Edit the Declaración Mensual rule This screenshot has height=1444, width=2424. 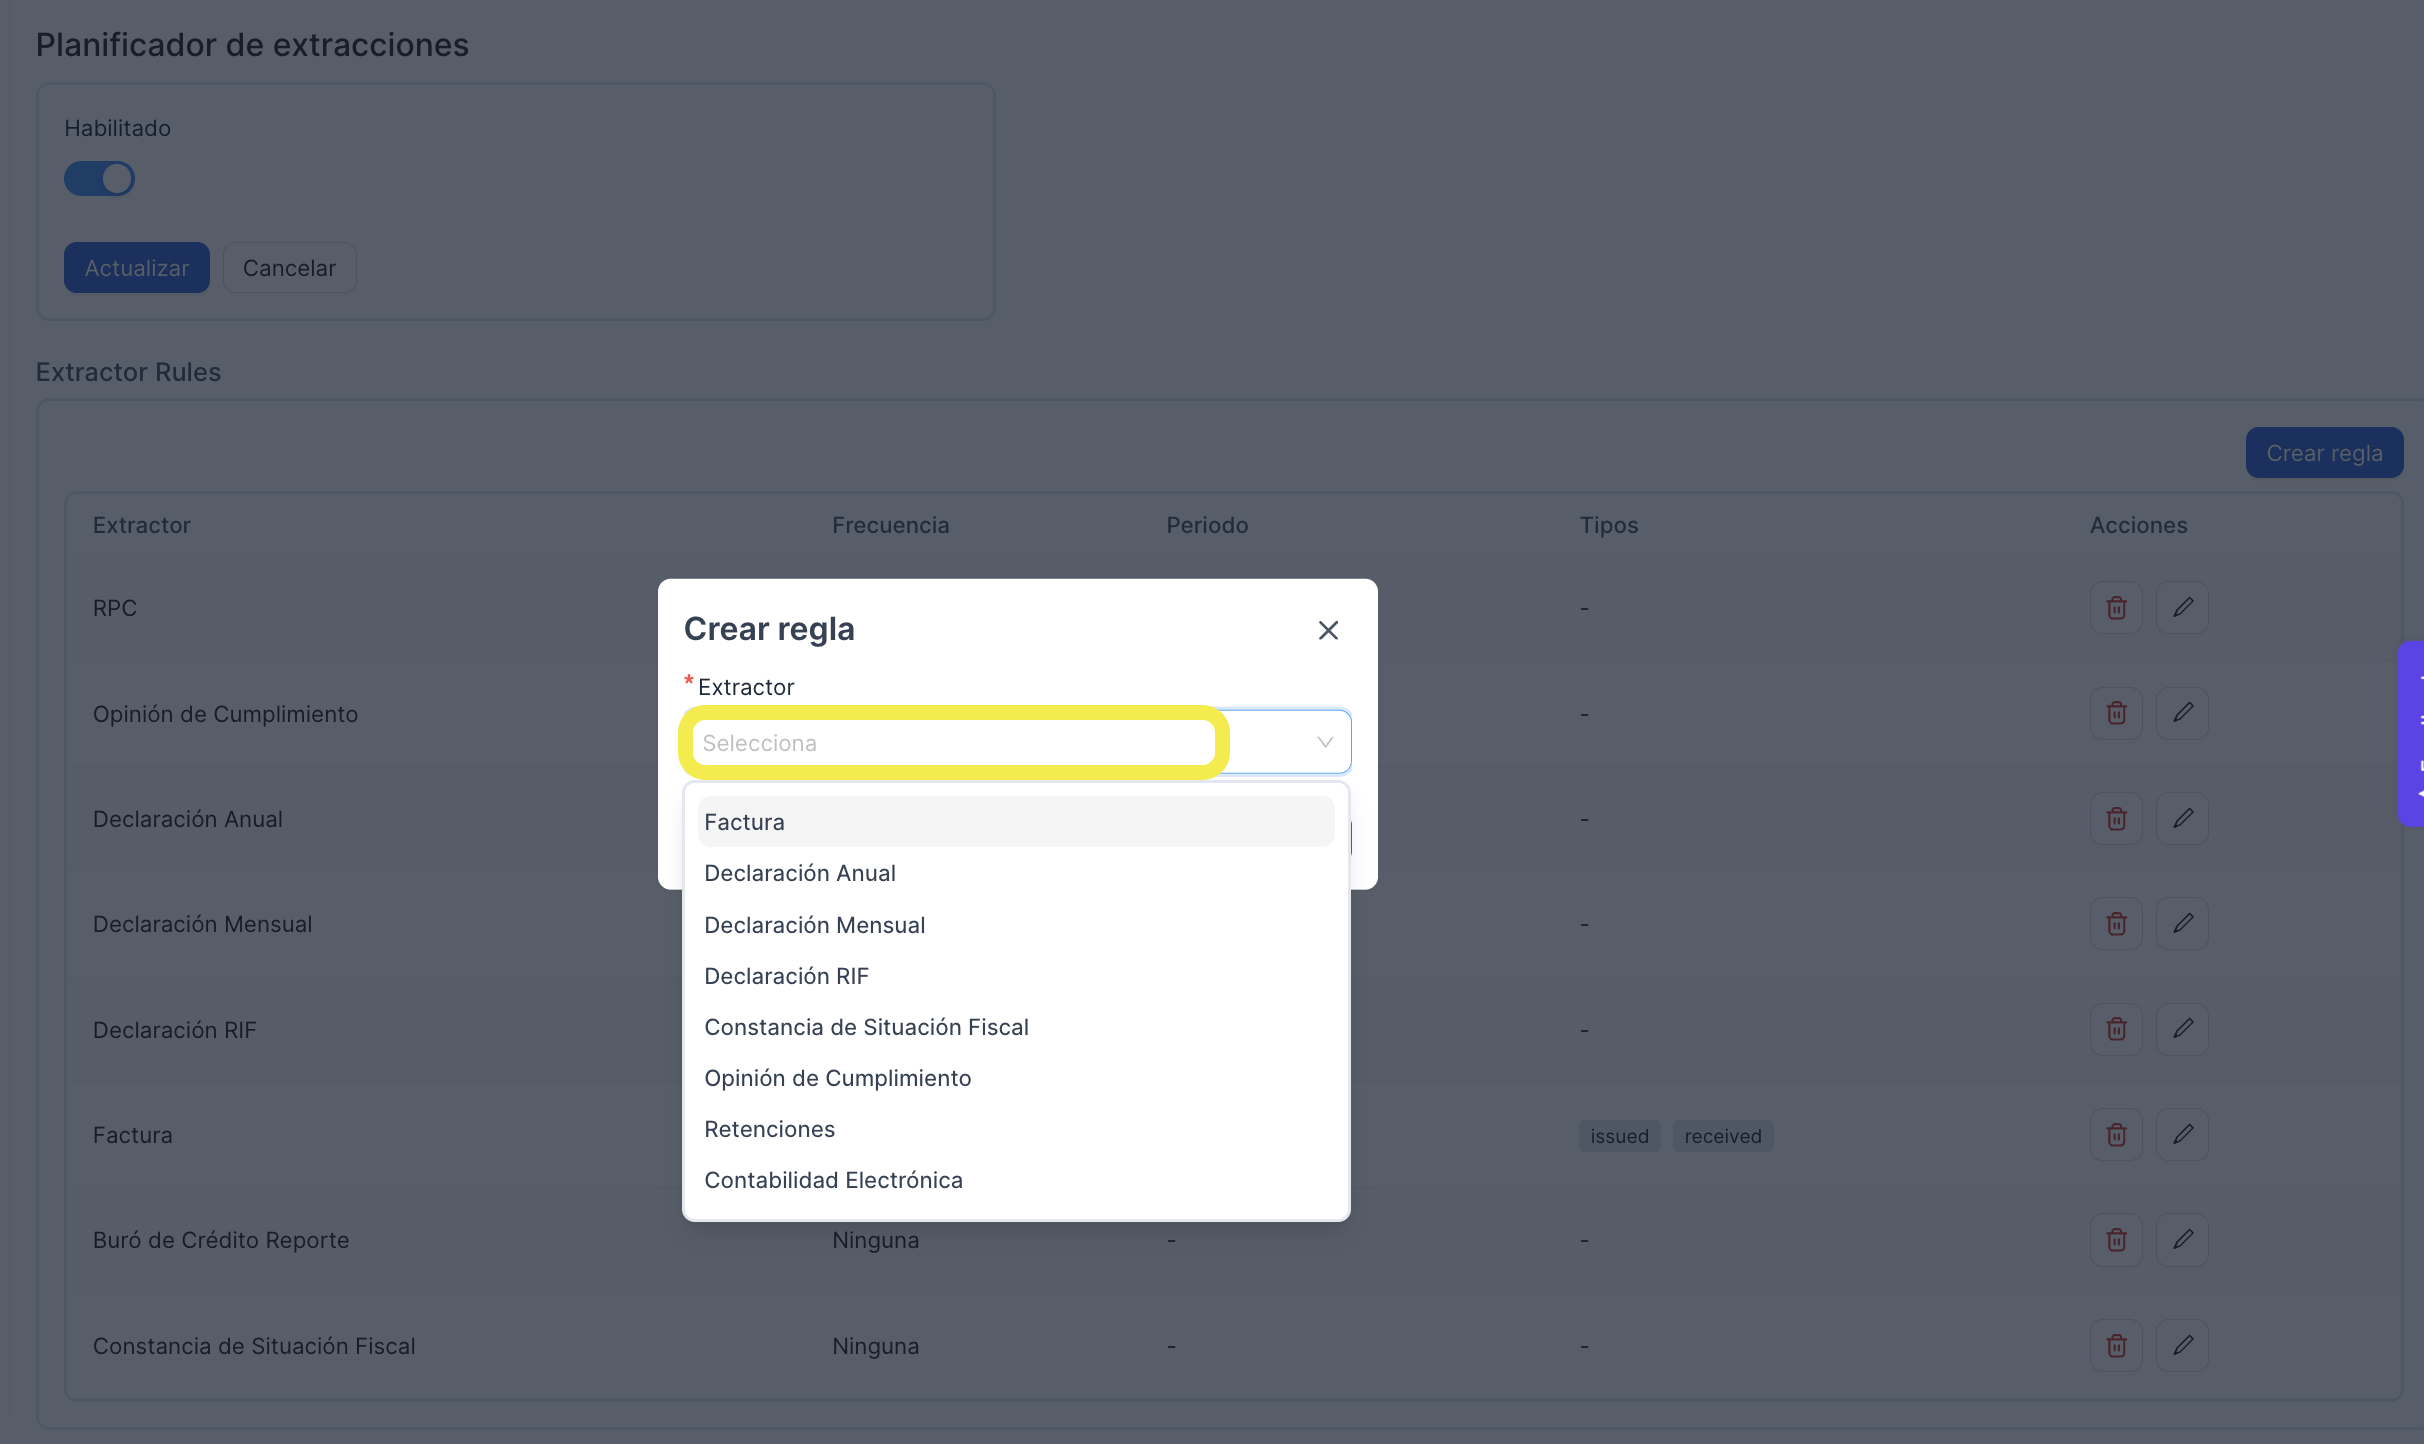pyautogui.click(x=2182, y=924)
